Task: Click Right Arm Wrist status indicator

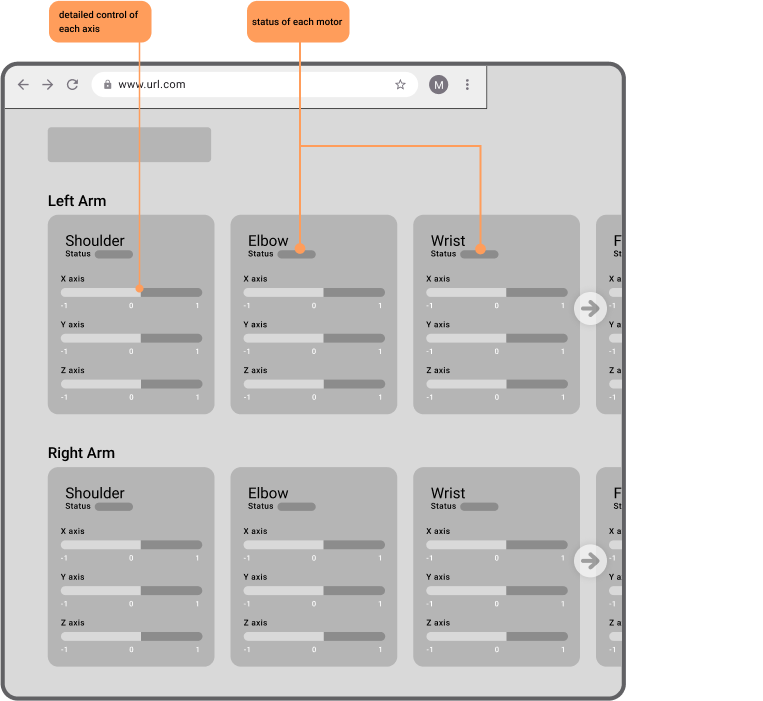Action: [479, 506]
